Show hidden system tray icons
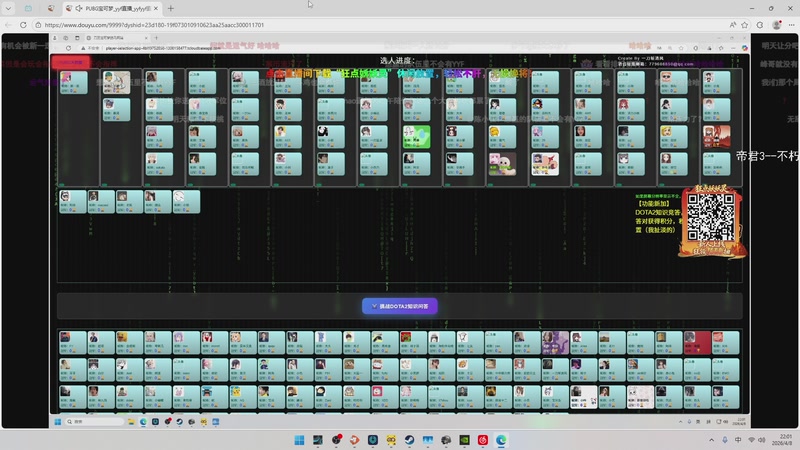Viewport: 800px width, 450px height. [x=711, y=440]
